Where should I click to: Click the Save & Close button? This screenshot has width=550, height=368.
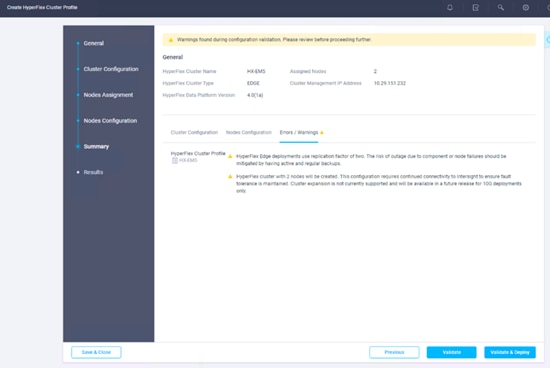[x=96, y=352]
